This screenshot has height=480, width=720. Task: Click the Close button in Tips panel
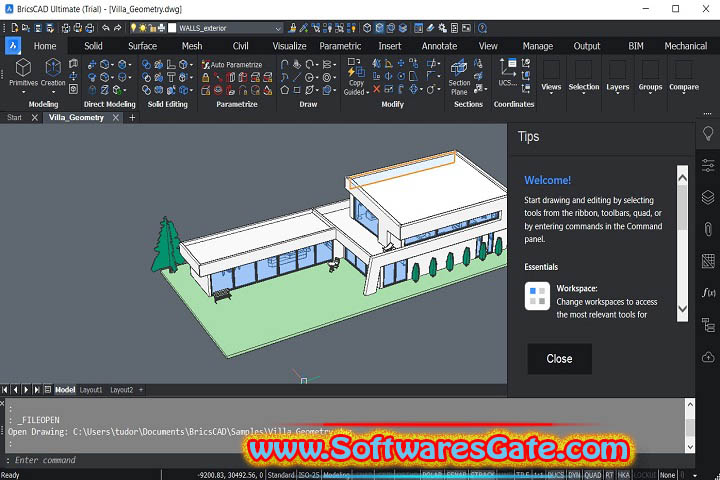pyautogui.click(x=559, y=359)
